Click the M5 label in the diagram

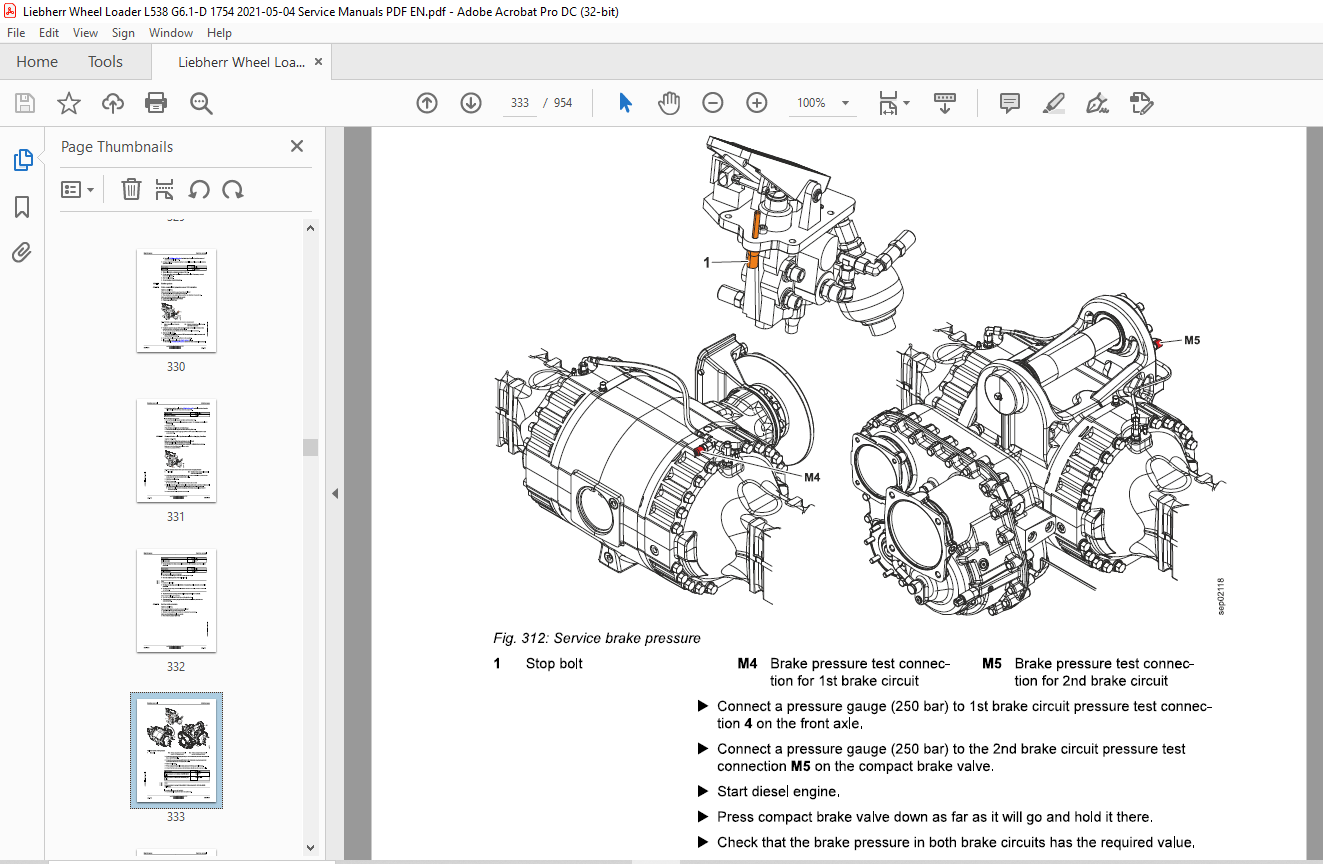tap(1192, 340)
